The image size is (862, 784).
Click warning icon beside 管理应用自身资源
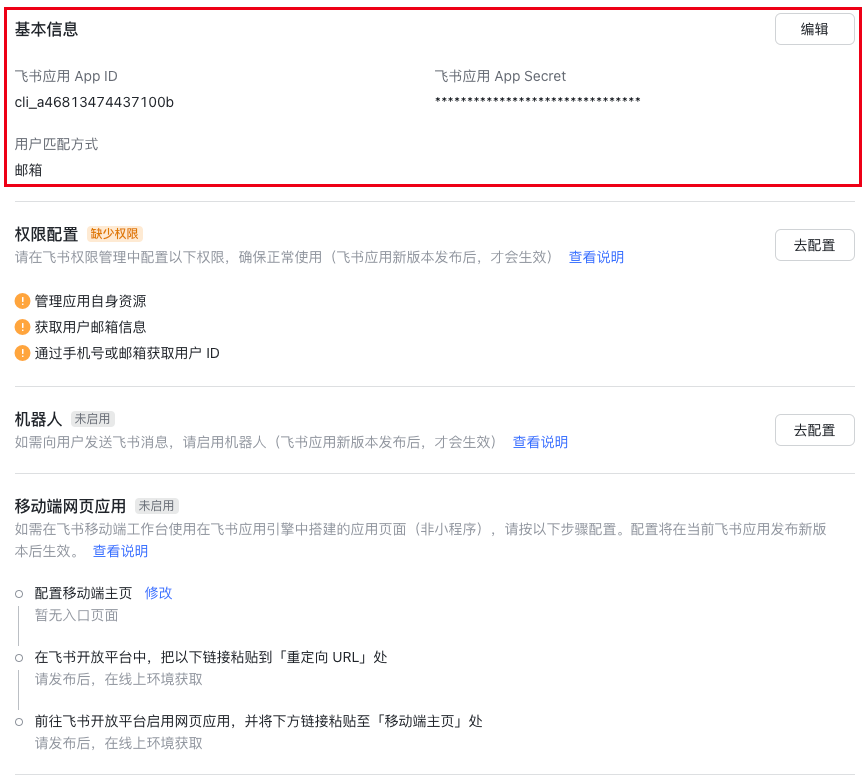pyautogui.click(x=22, y=301)
